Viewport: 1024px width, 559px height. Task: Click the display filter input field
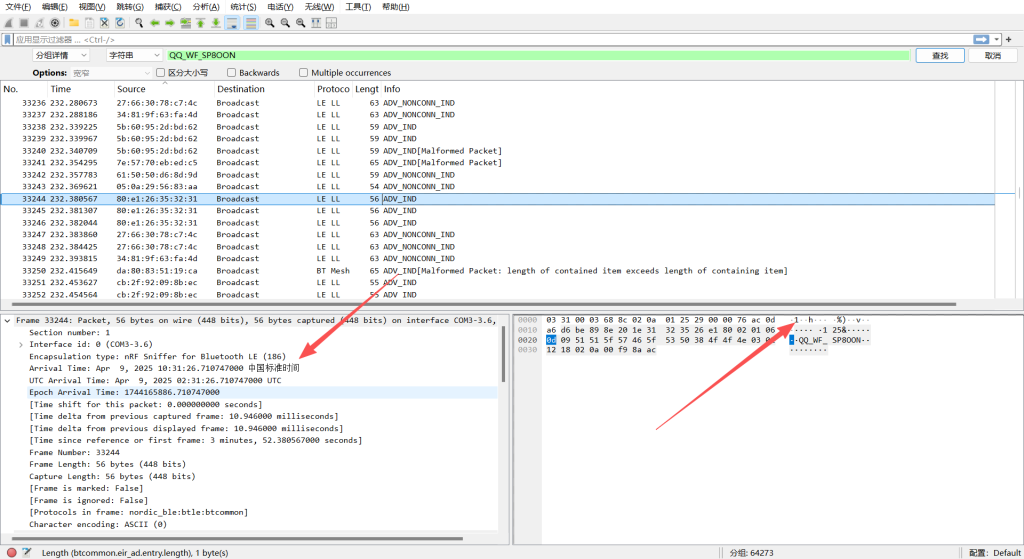pos(490,39)
